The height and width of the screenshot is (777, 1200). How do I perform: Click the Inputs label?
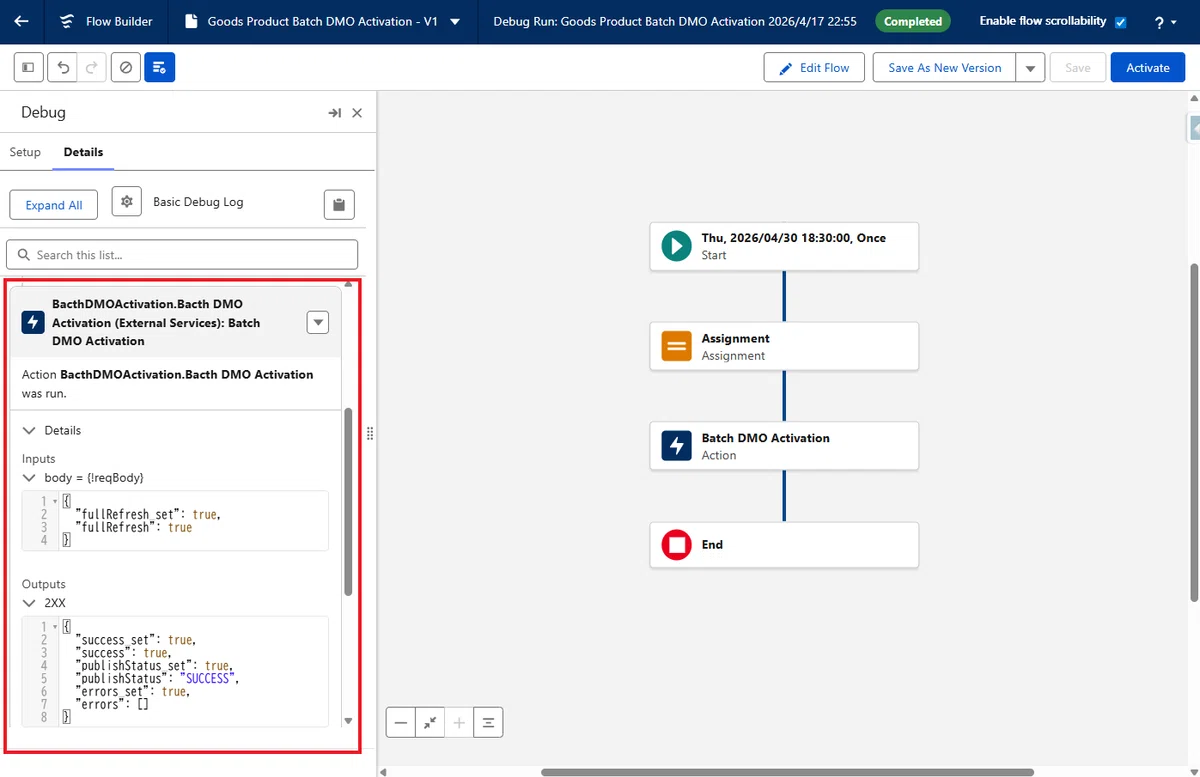point(39,459)
